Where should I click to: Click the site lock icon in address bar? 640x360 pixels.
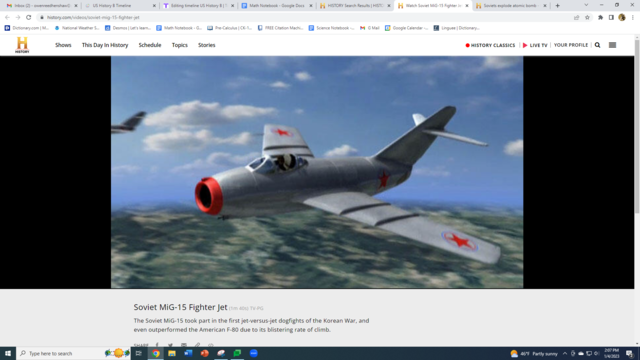[x=42, y=18]
